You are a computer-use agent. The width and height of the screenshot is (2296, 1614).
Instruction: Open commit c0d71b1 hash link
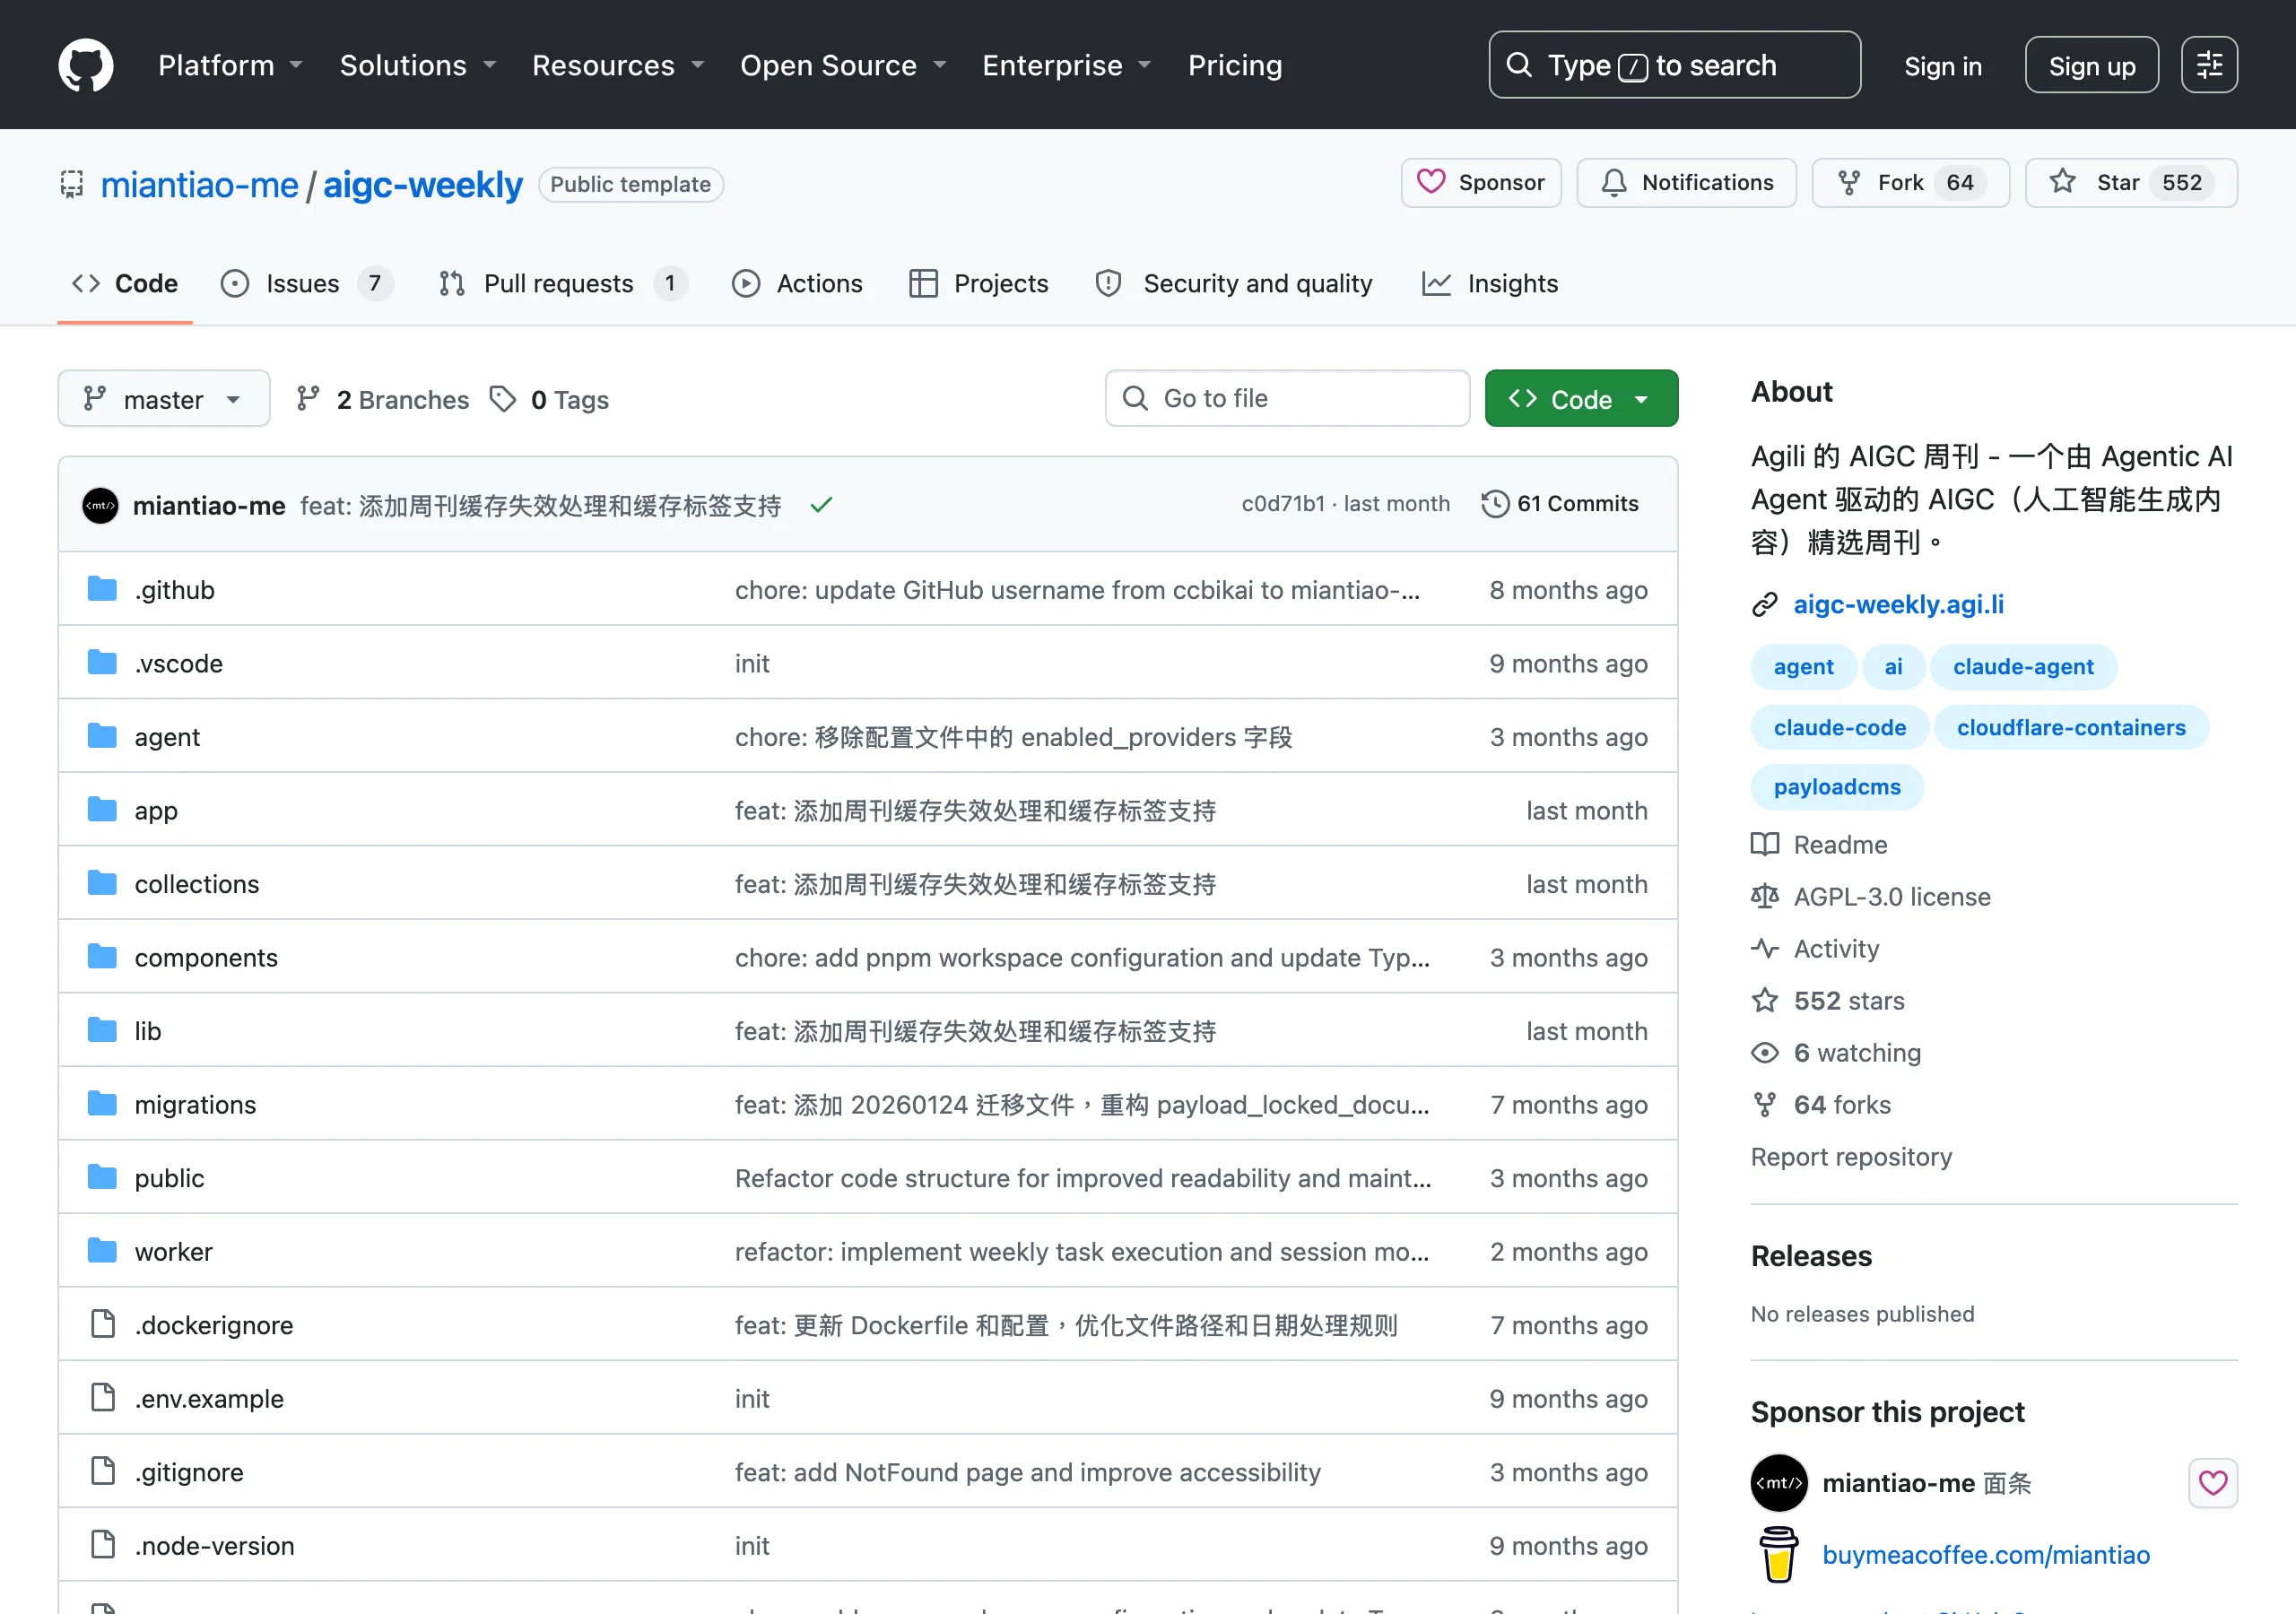pyautogui.click(x=1282, y=503)
